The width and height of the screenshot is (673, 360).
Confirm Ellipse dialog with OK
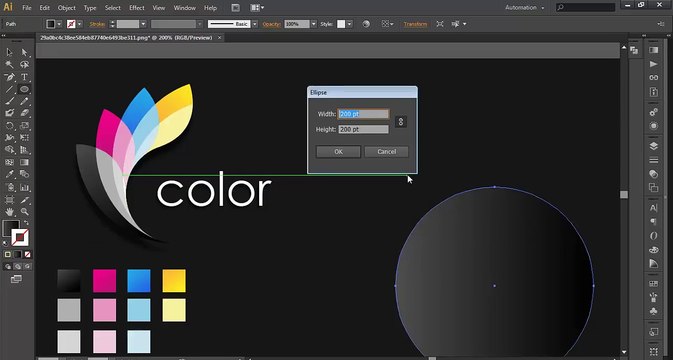coord(338,151)
